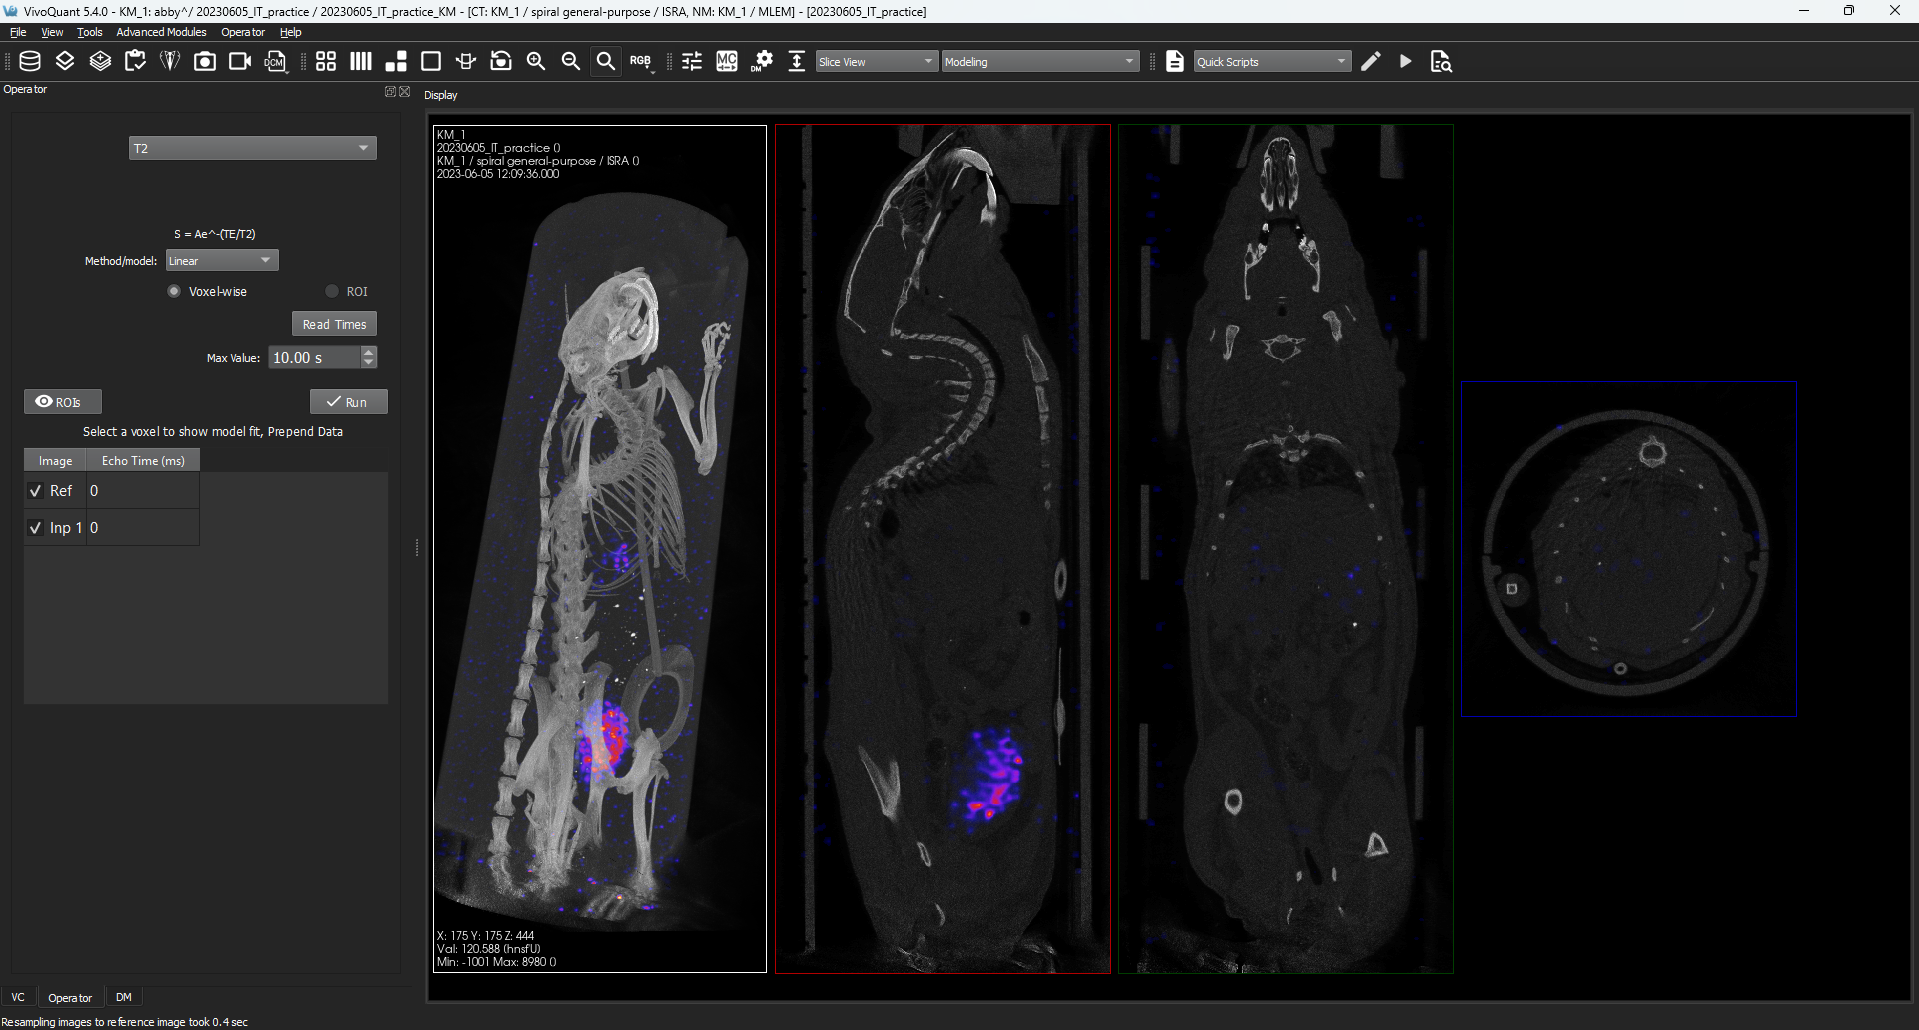Select the grid layout view icon
Screen dimensions: 1919x1030
pos(326,61)
